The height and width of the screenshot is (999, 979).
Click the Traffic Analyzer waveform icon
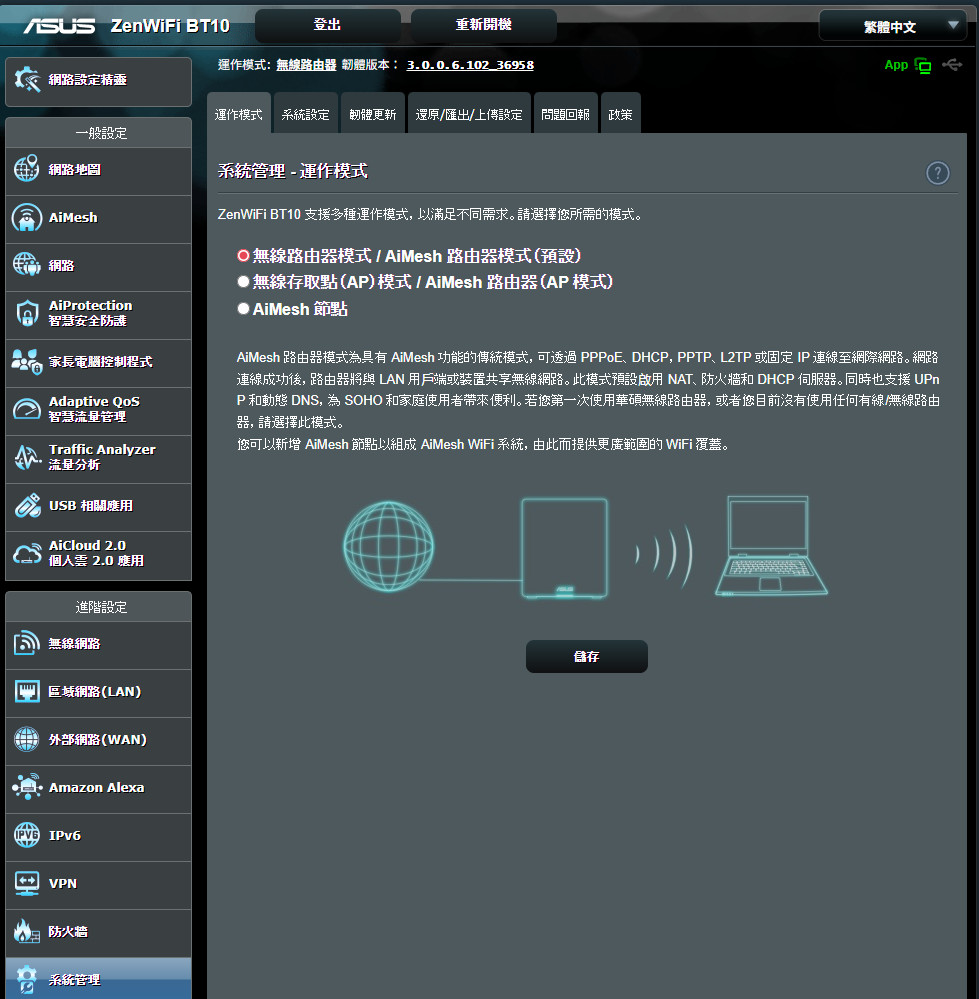click(27, 457)
